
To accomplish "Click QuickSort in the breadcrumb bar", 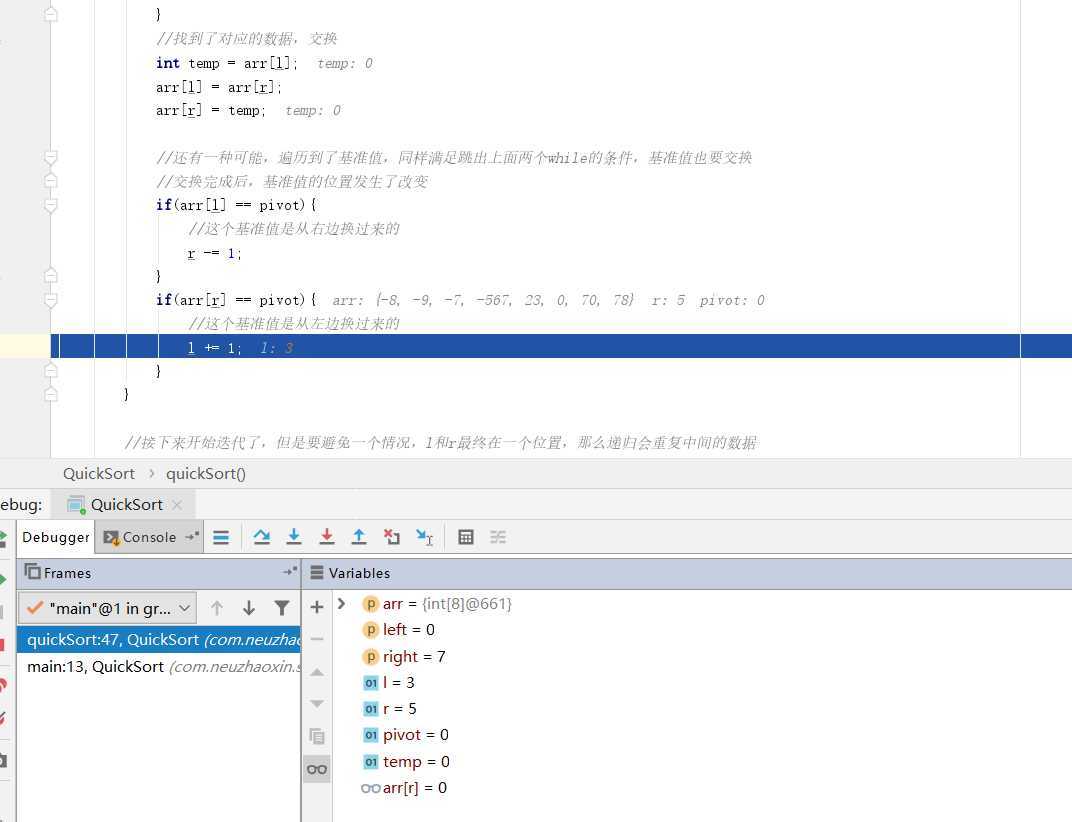I will coord(98,473).
